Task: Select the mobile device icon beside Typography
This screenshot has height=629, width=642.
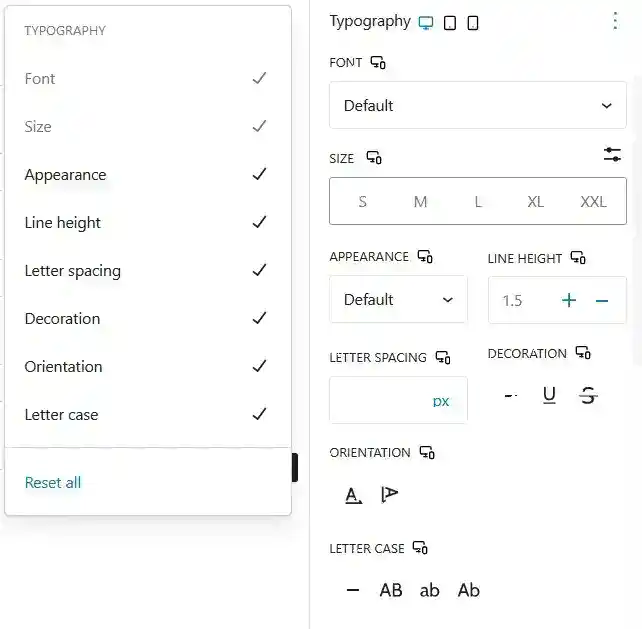Action: tap(473, 22)
